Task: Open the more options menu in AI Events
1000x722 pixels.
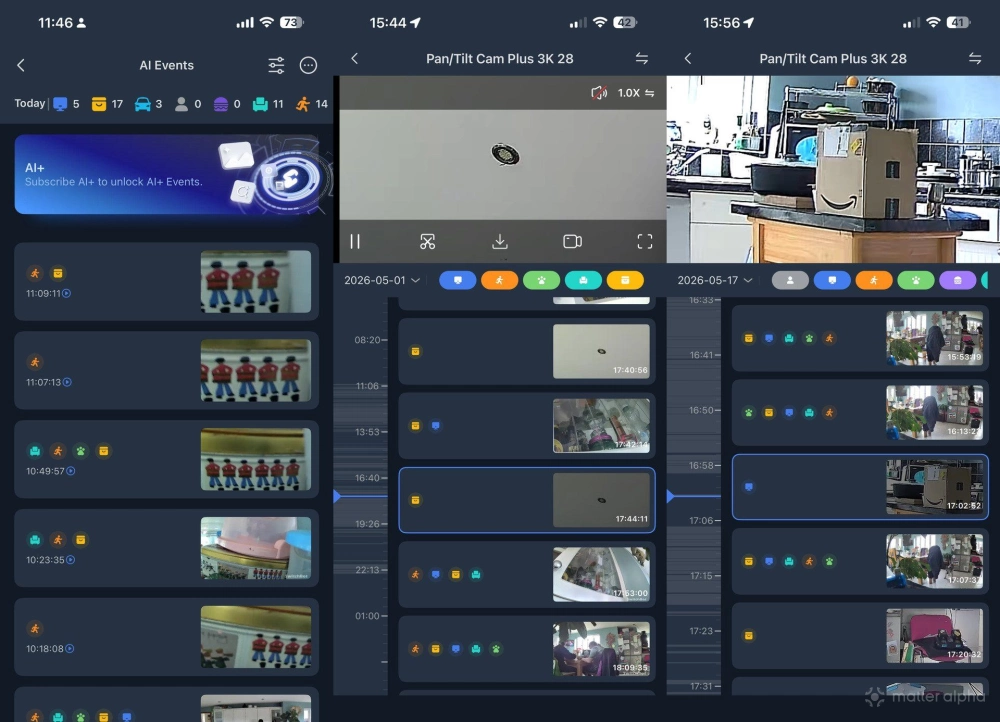Action: pos(308,65)
